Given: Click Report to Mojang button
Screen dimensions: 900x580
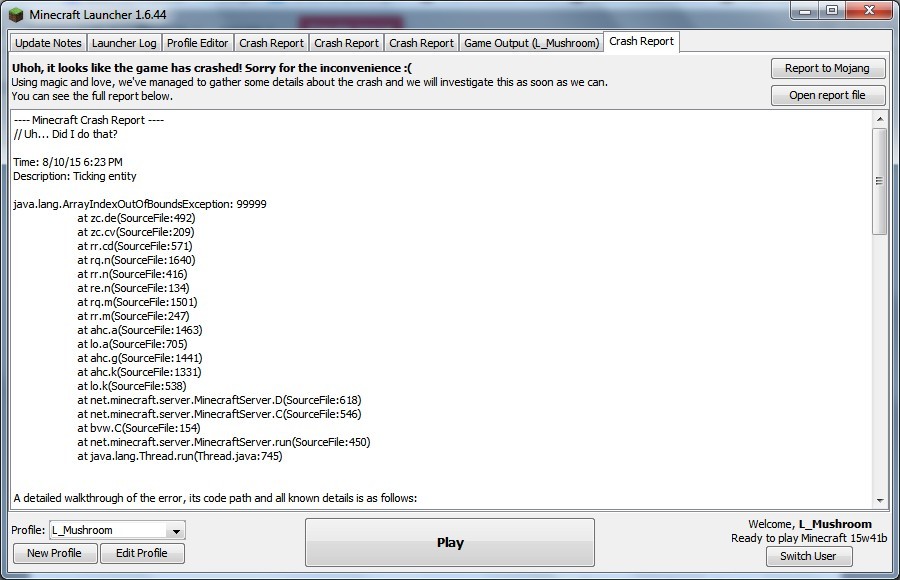Looking at the screenshot, I should [827, 68].
